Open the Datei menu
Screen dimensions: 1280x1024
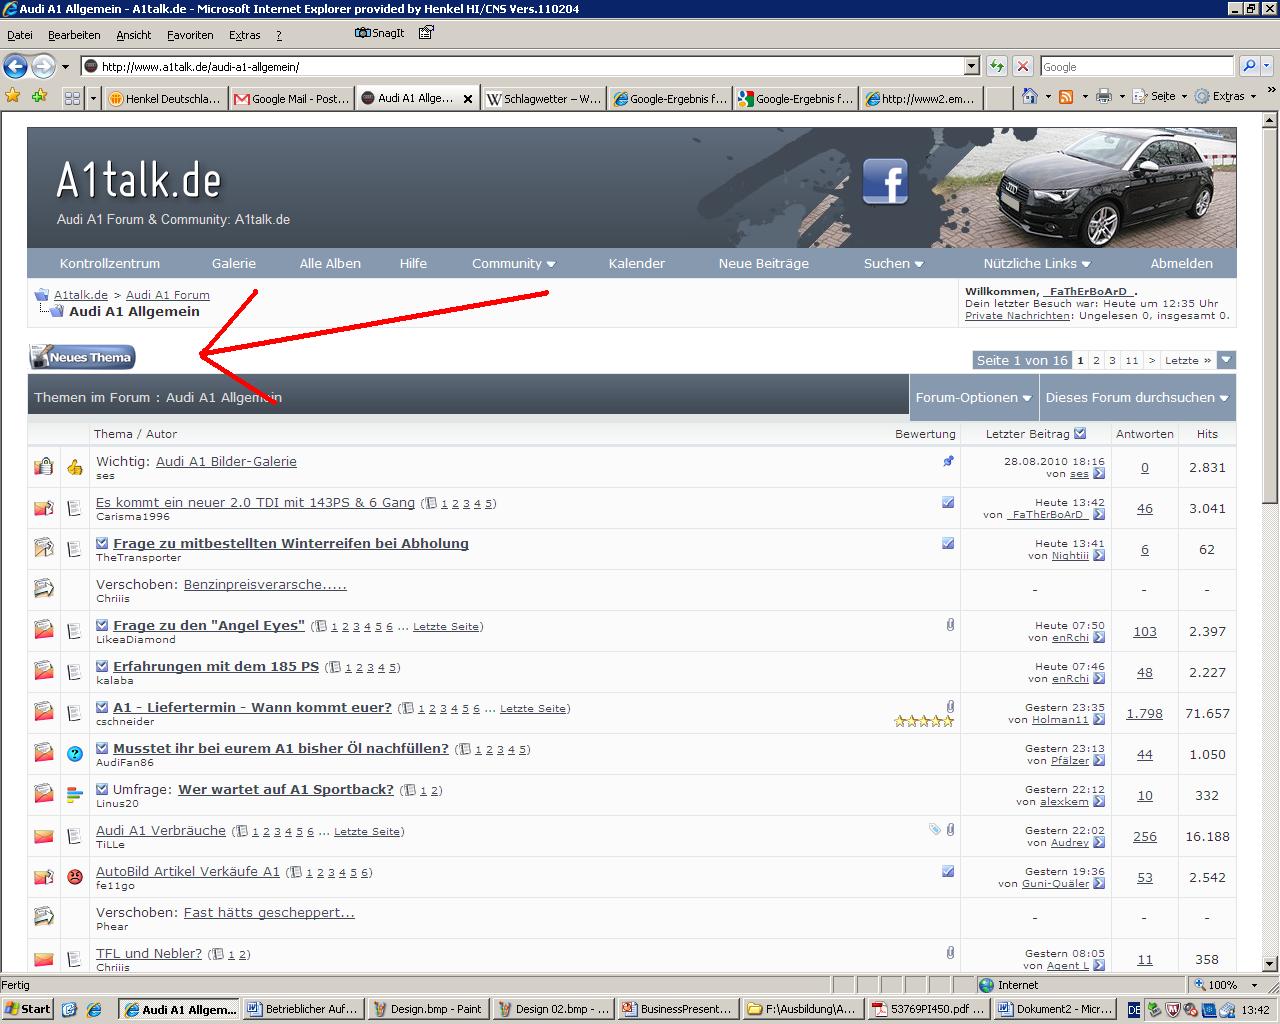pos(20,34)
